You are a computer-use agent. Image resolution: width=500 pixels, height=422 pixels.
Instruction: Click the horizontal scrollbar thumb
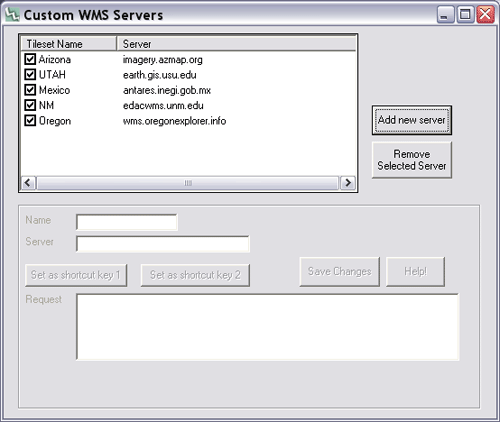coord(188,183)
